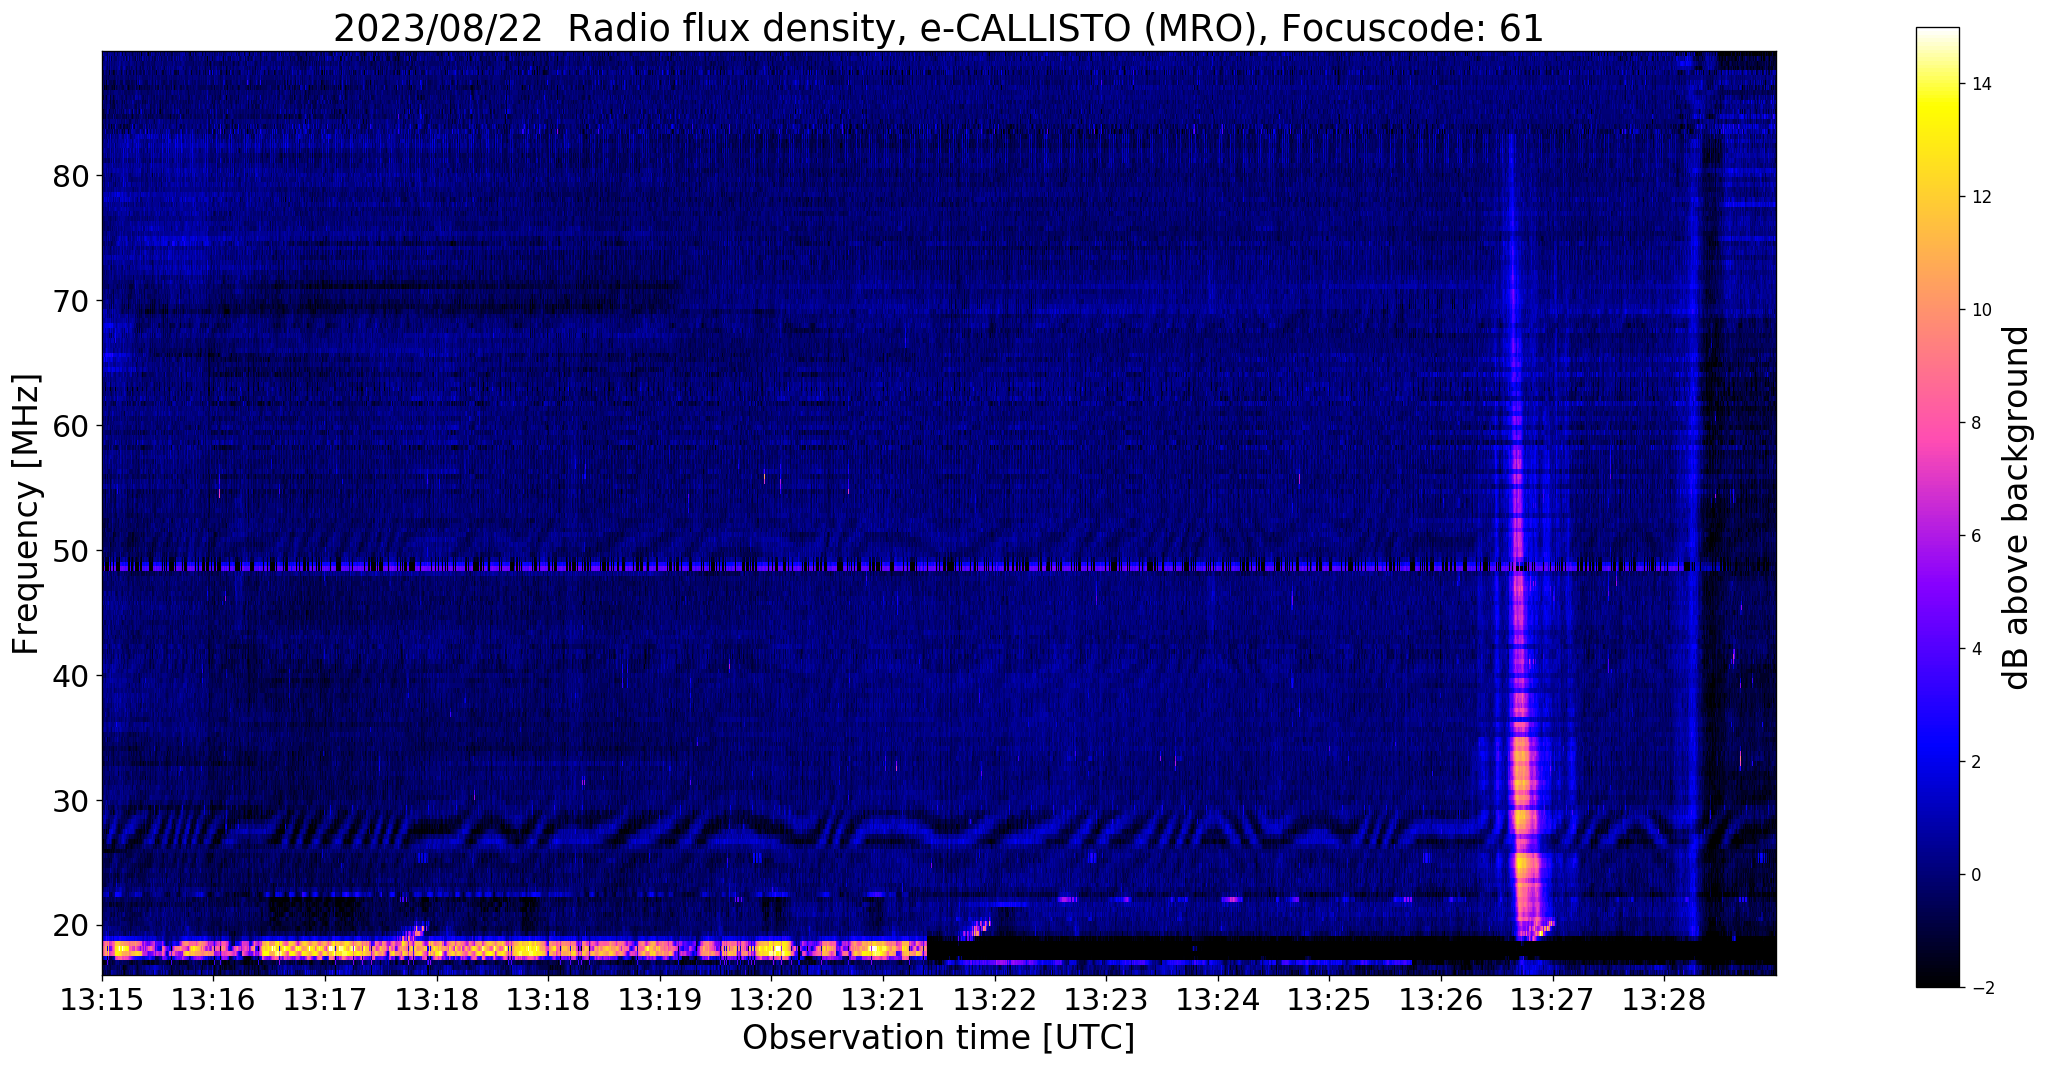
Task: Click the 50 tick on frequency axis
Action: 71,552
